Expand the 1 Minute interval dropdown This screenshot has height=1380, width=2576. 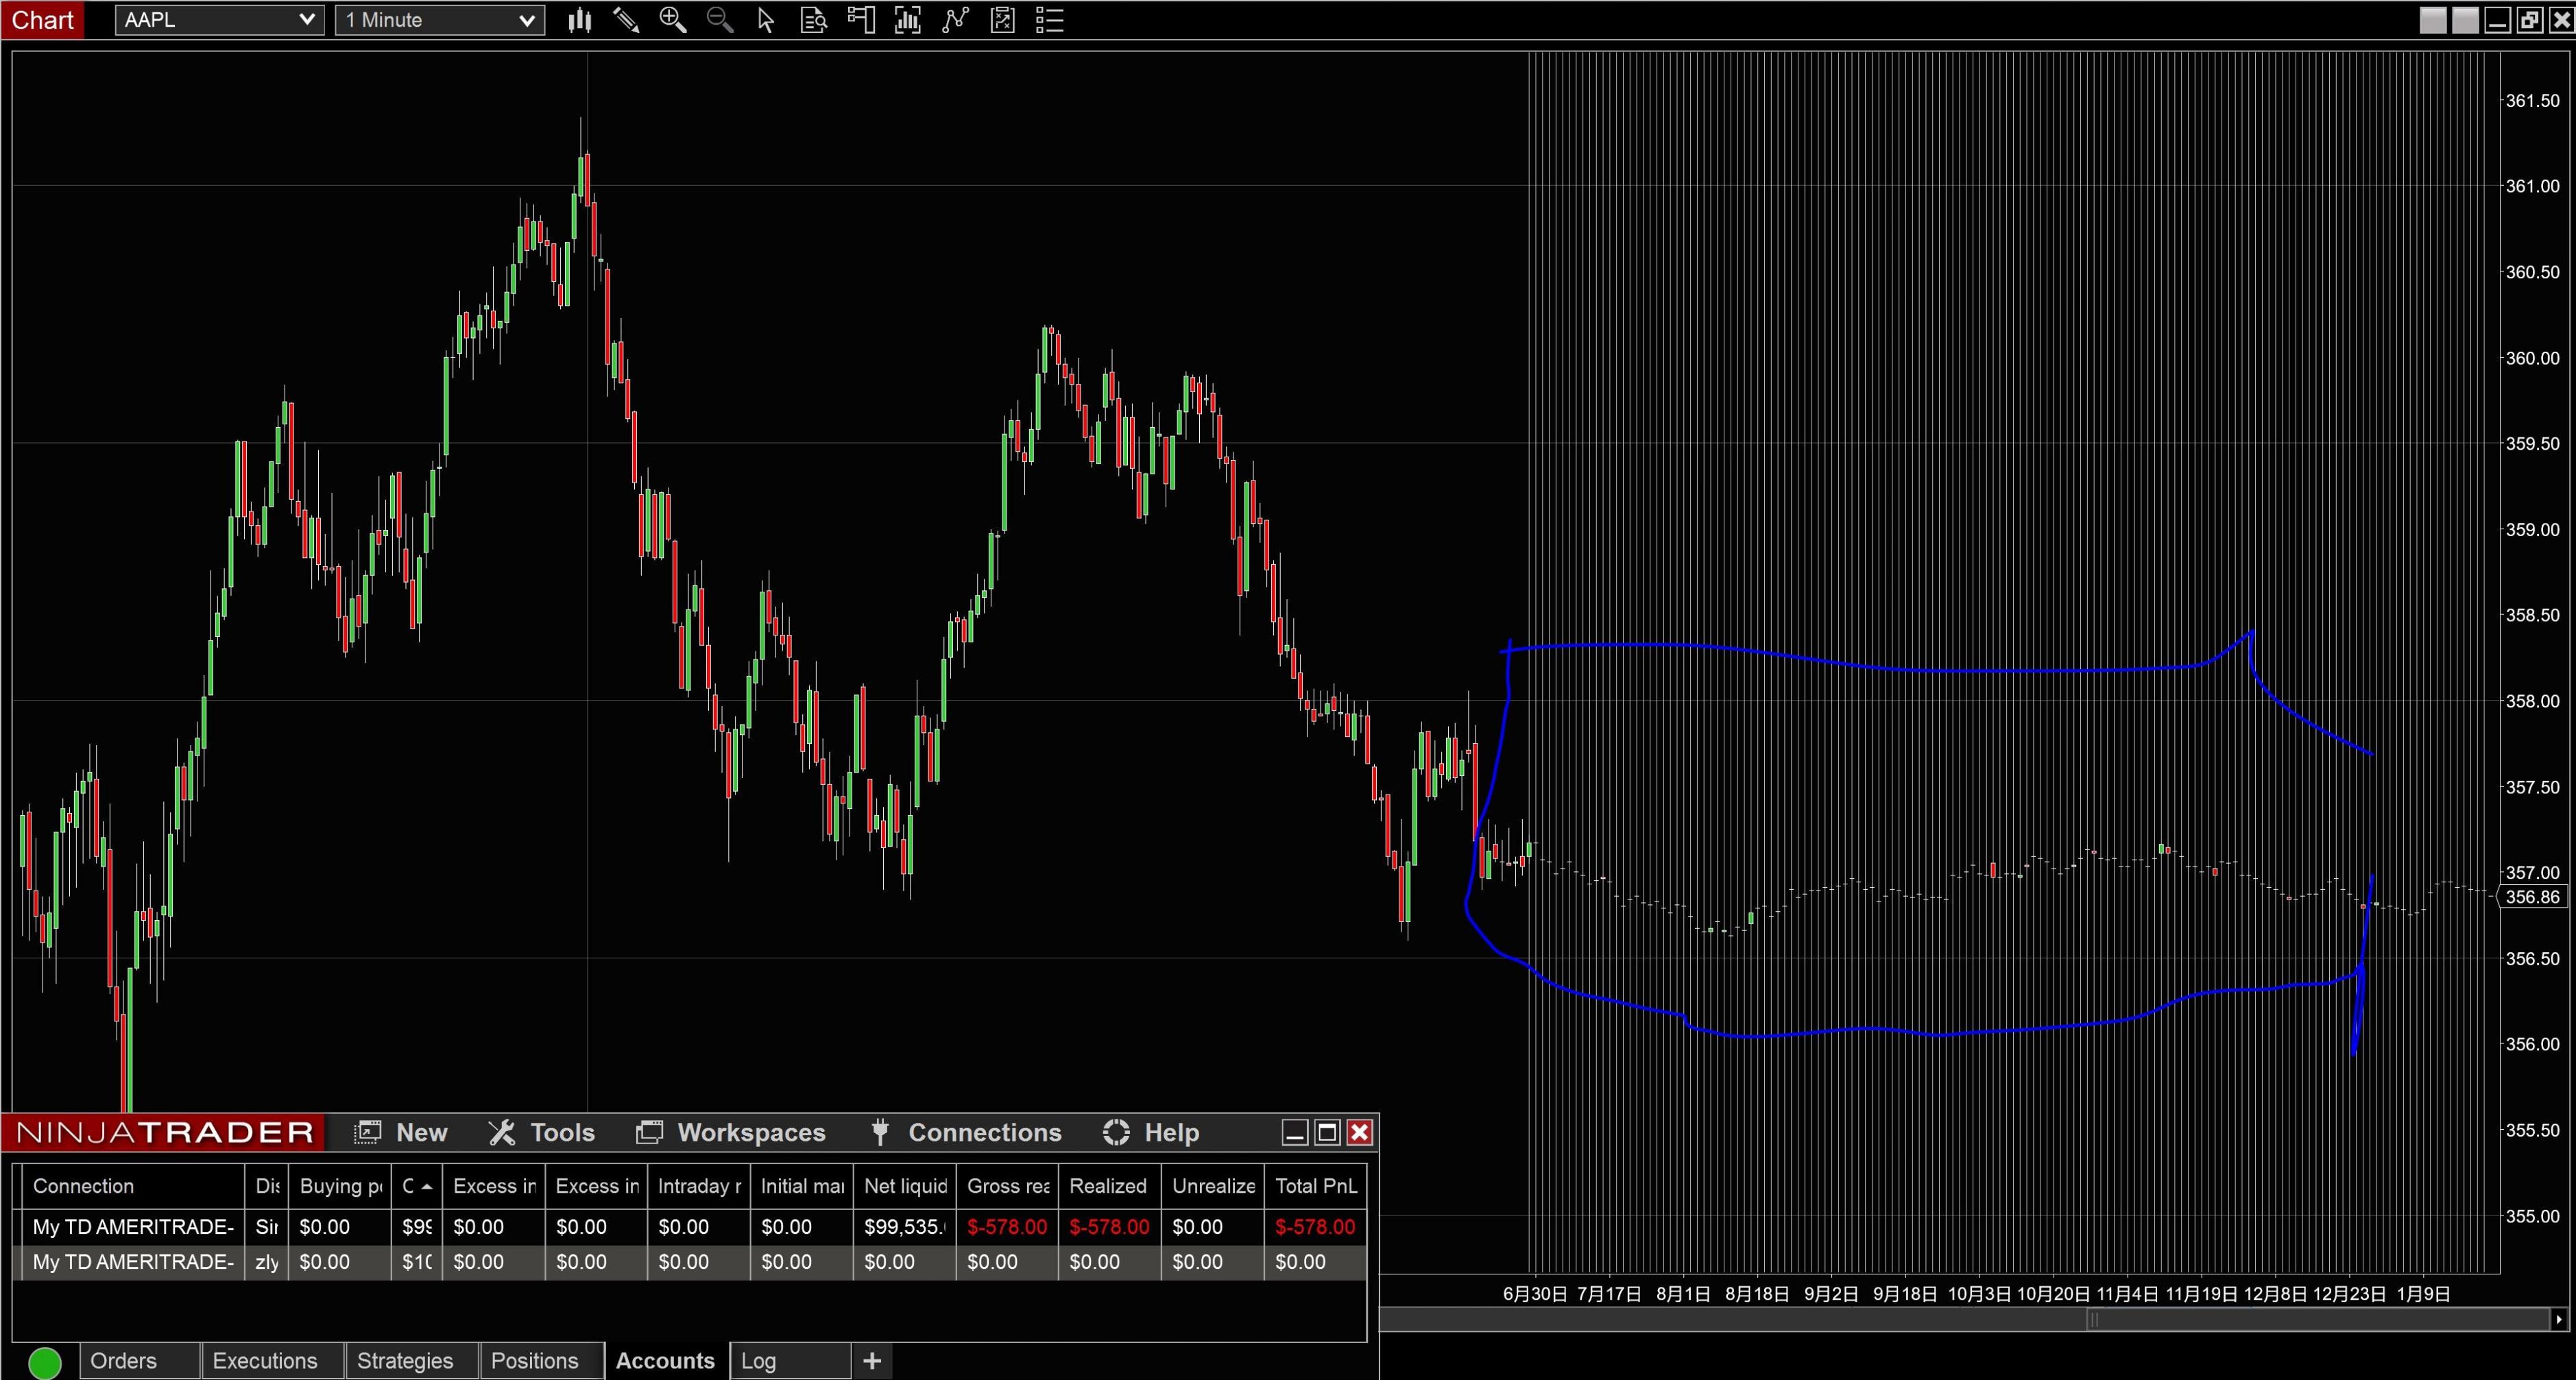(440, 20)
